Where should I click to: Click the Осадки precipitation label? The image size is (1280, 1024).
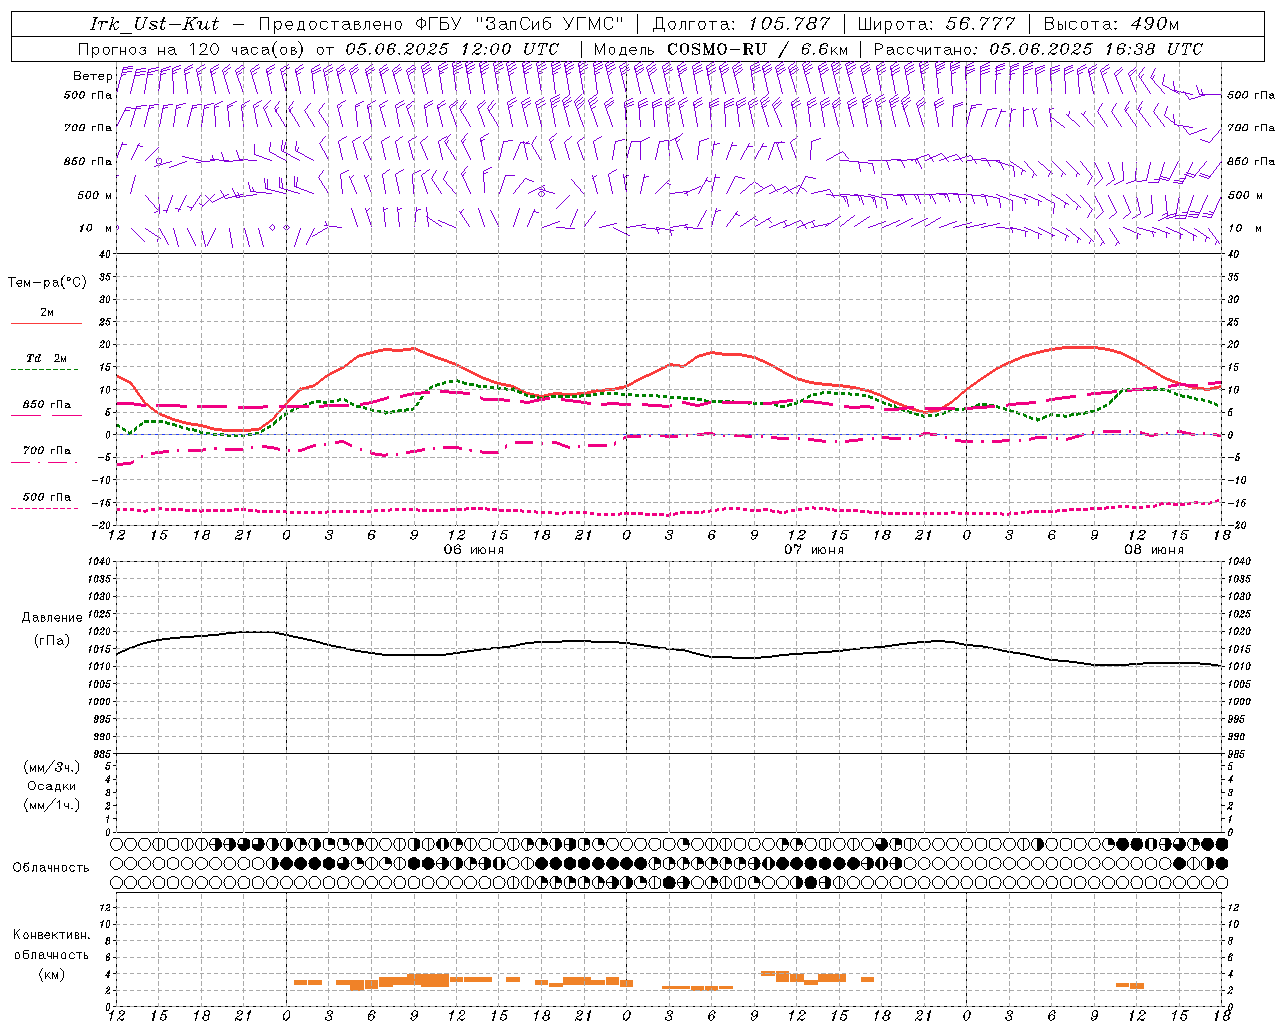[x=52, y=786]
